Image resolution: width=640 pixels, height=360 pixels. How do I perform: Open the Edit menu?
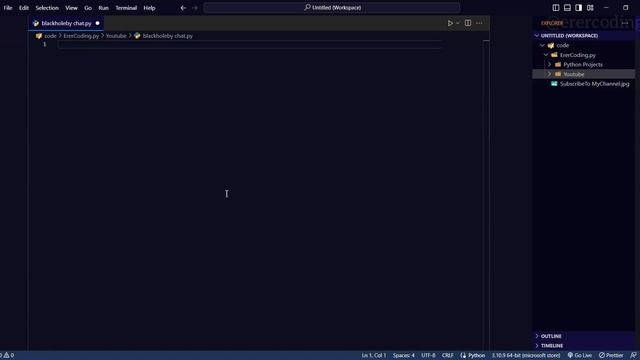(x=24, y=8)
